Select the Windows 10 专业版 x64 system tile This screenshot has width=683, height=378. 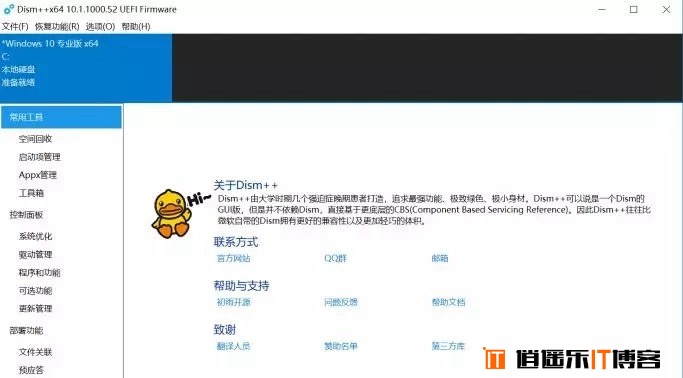tap(86, 68)
